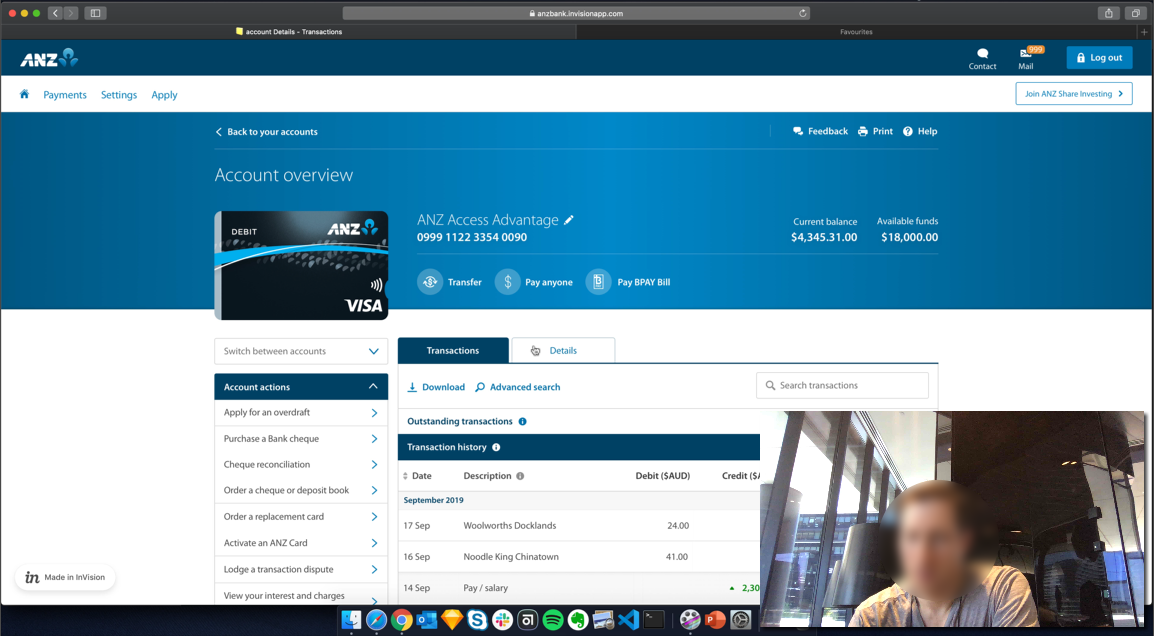
Task: Toggle Safari sidebar button
Action: (x=95, y=13)
